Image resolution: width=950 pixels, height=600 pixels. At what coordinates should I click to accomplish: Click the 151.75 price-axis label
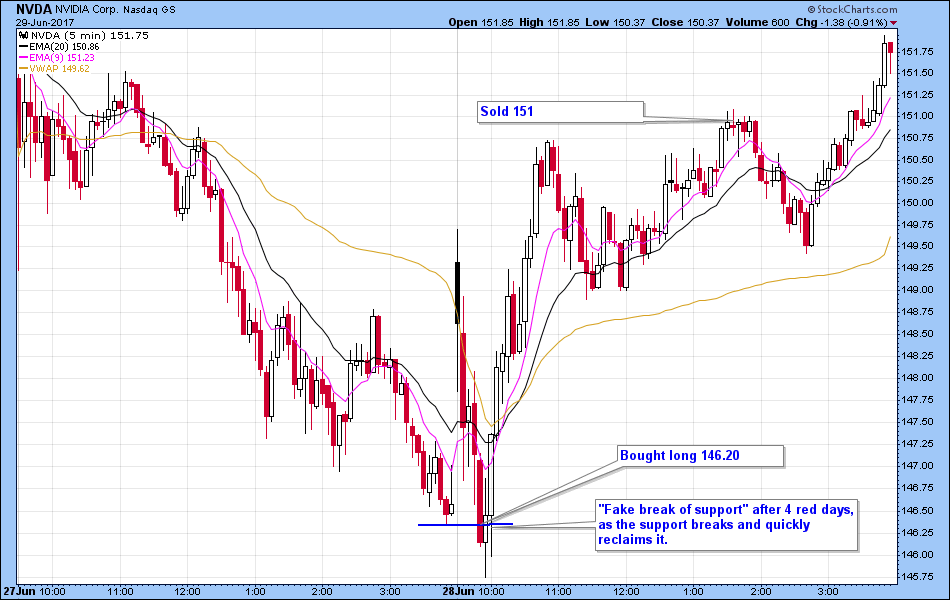coord(917,52)
